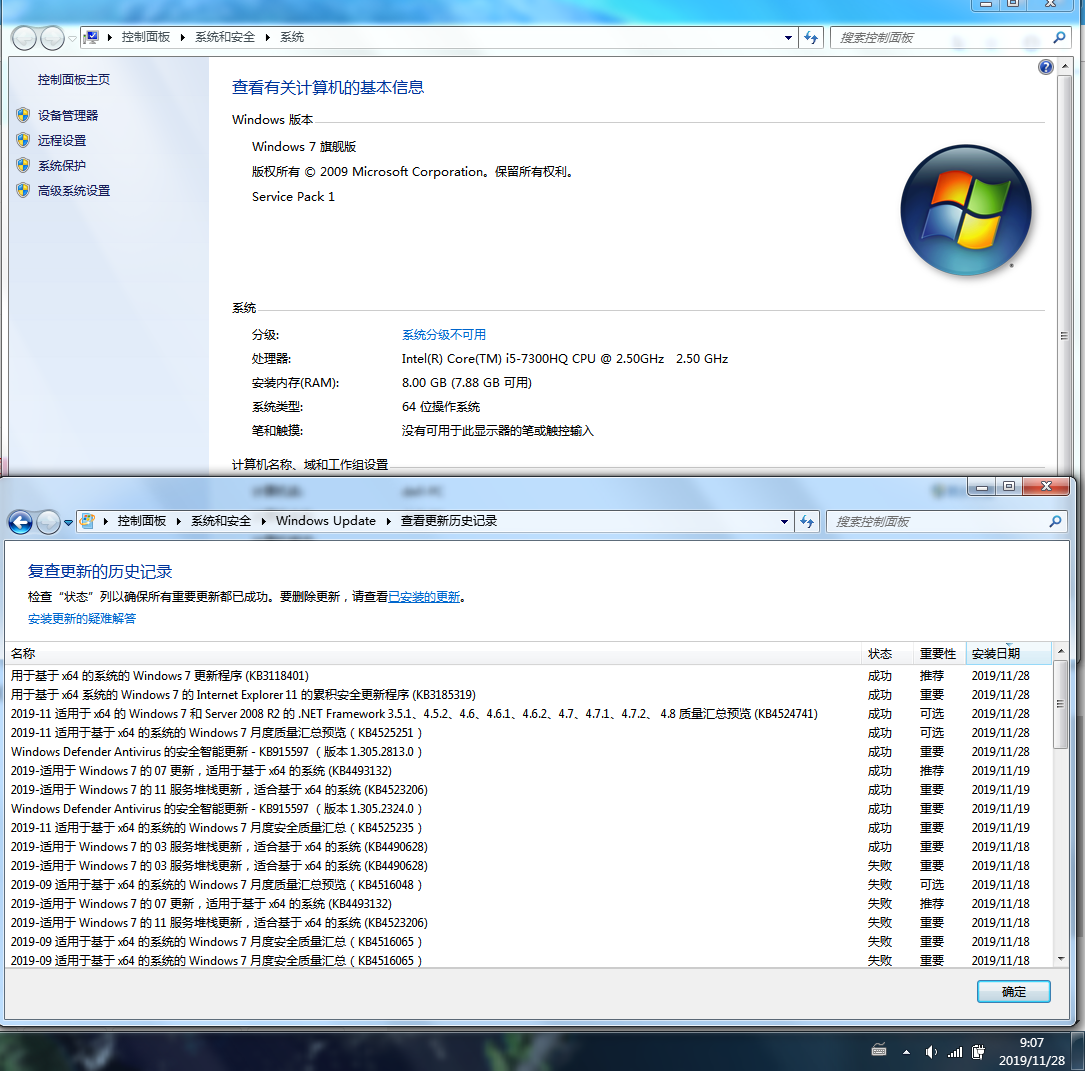Image resolution: width=1085 pixels, height=1071 pixels.
Task: Click the battery power plug tray icon
Action: 979,1051
